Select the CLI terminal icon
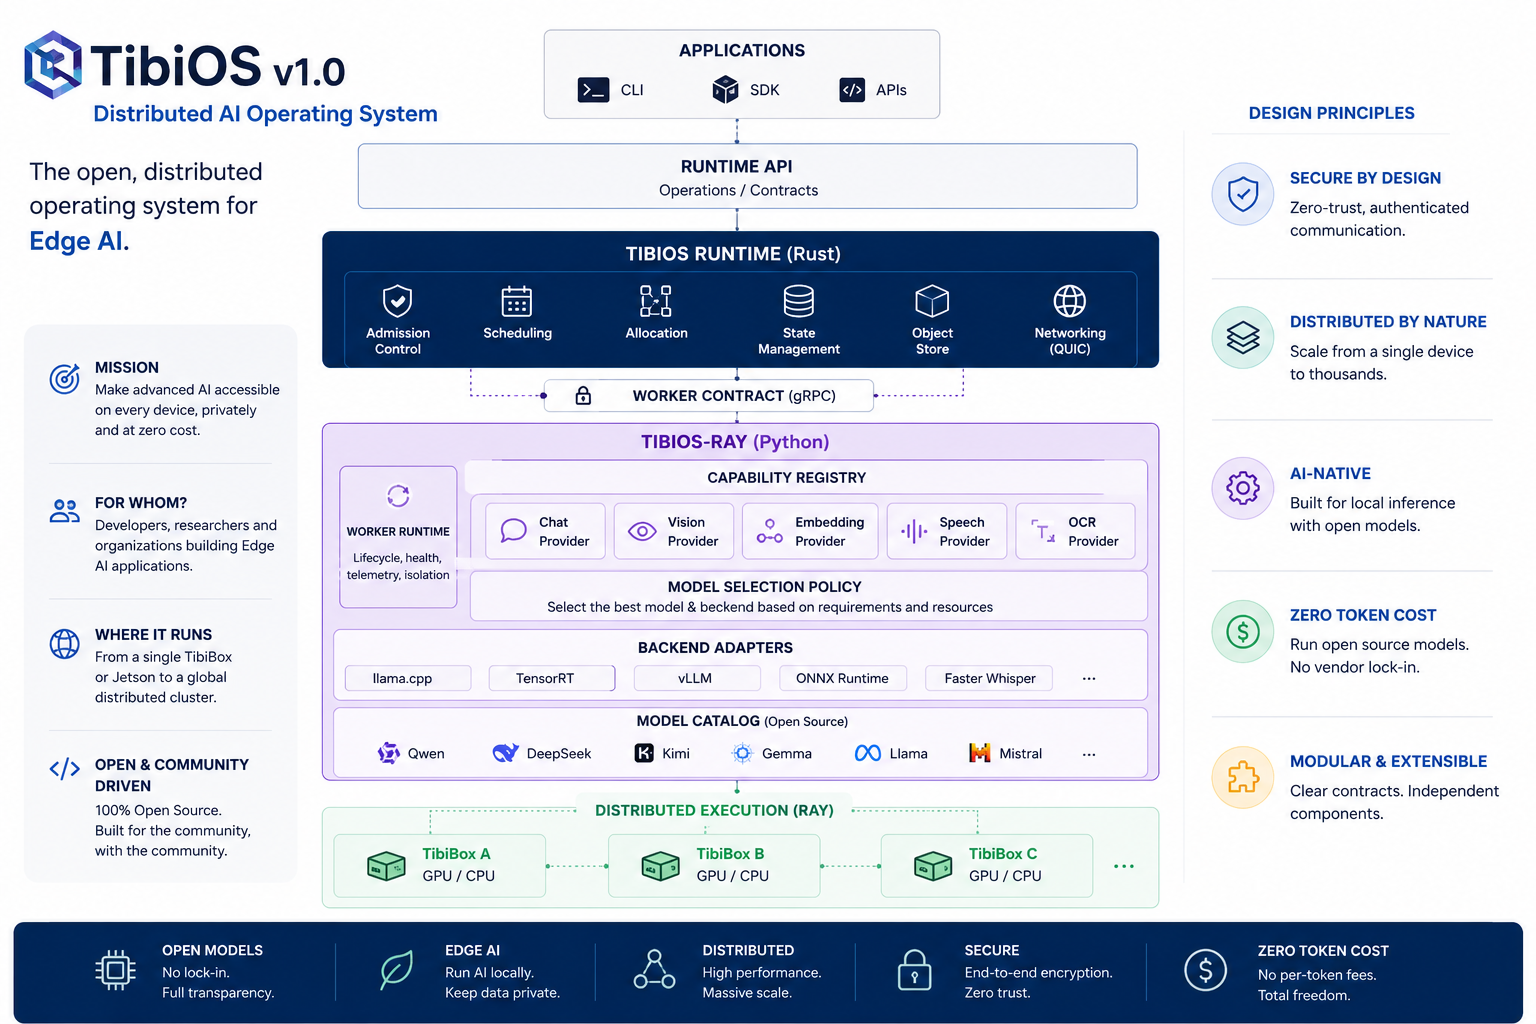Screen dimensions: 1536x1024 pos(594,90)
